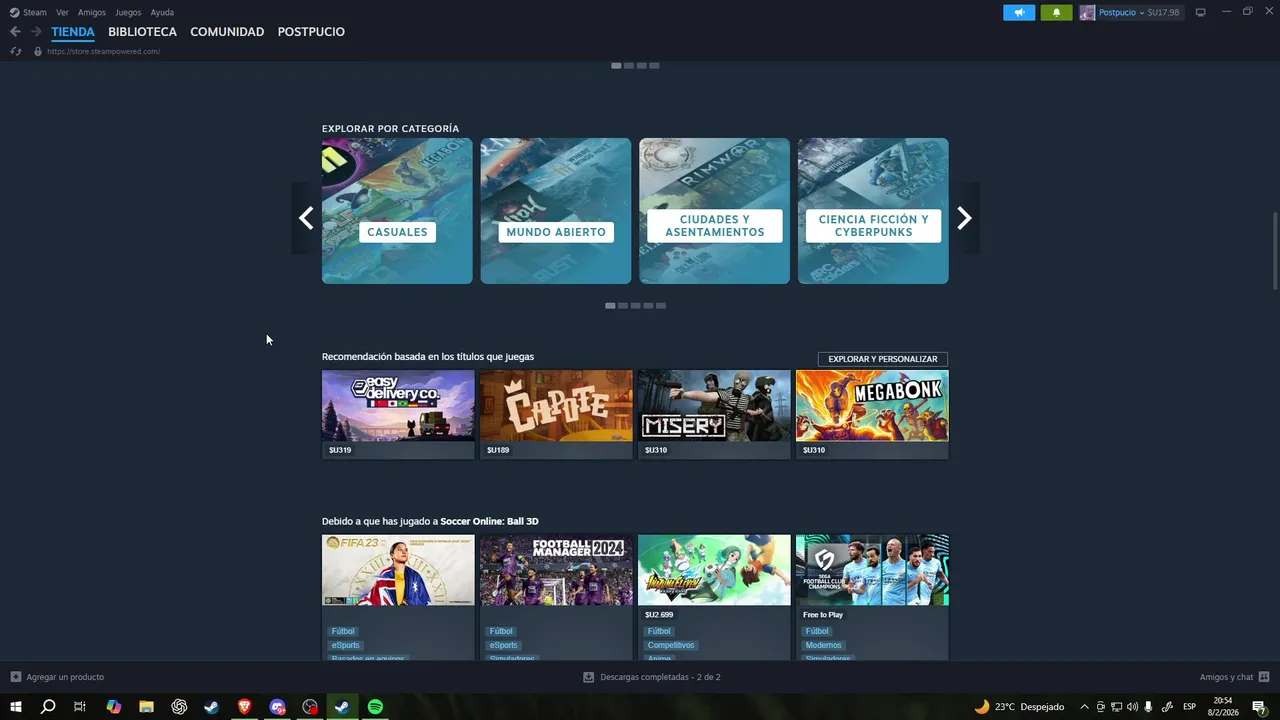Go back with the left arrow
Viewport: 1280px width, 720px height.
pos(15,32)
